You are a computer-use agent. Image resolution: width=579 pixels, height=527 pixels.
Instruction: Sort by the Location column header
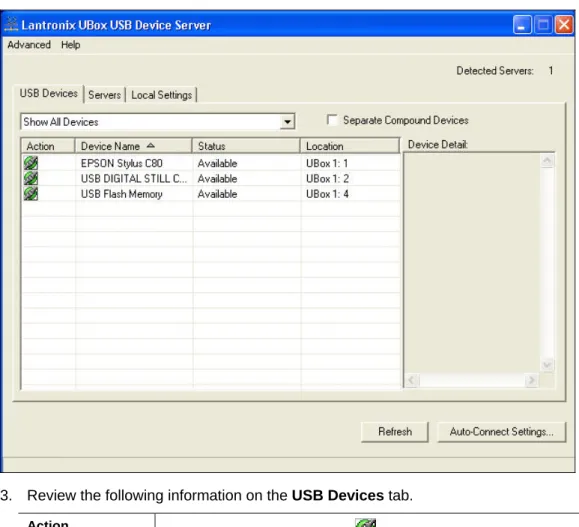pos(350,146)
